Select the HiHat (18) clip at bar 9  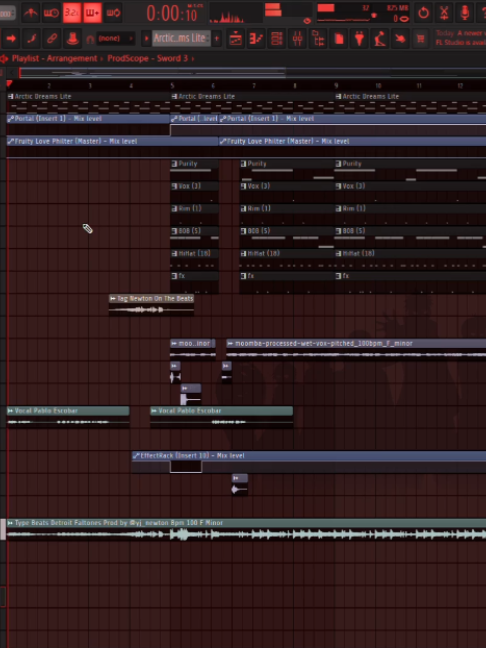pos(410,260)
